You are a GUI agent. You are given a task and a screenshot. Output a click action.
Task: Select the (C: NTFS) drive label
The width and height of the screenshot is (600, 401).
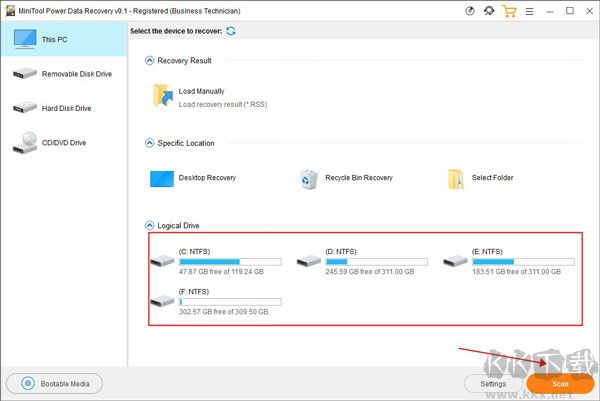coord(194,252)
